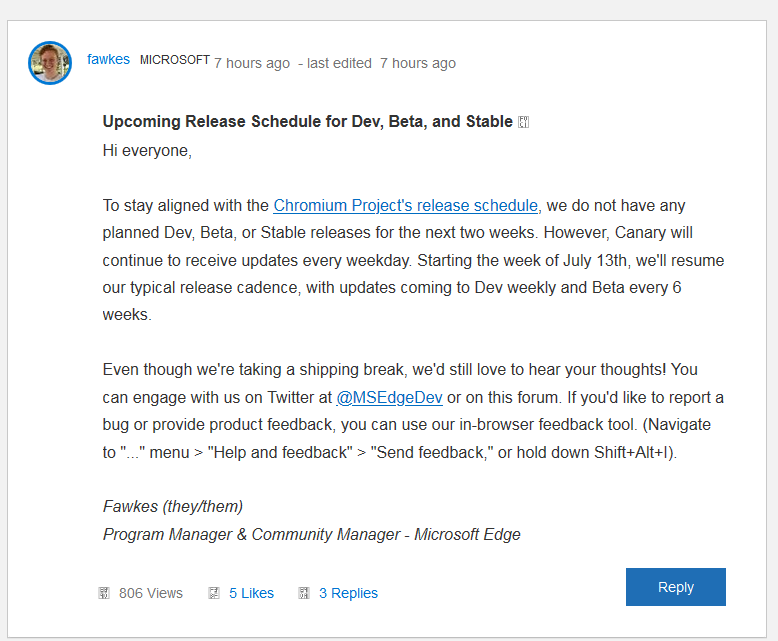Click the MICROSOFT badge next to fawkes

click(174, 60)
